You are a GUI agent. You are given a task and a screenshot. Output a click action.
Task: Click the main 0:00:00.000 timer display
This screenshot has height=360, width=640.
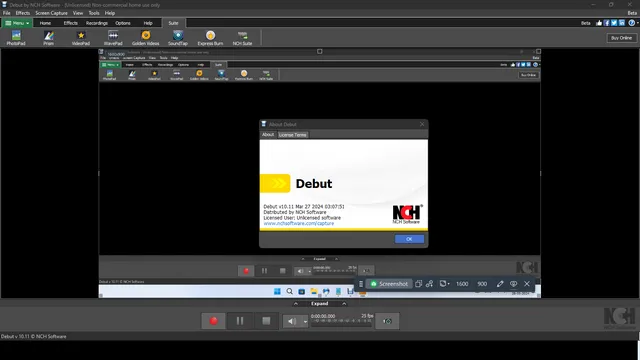coord(323,316)
